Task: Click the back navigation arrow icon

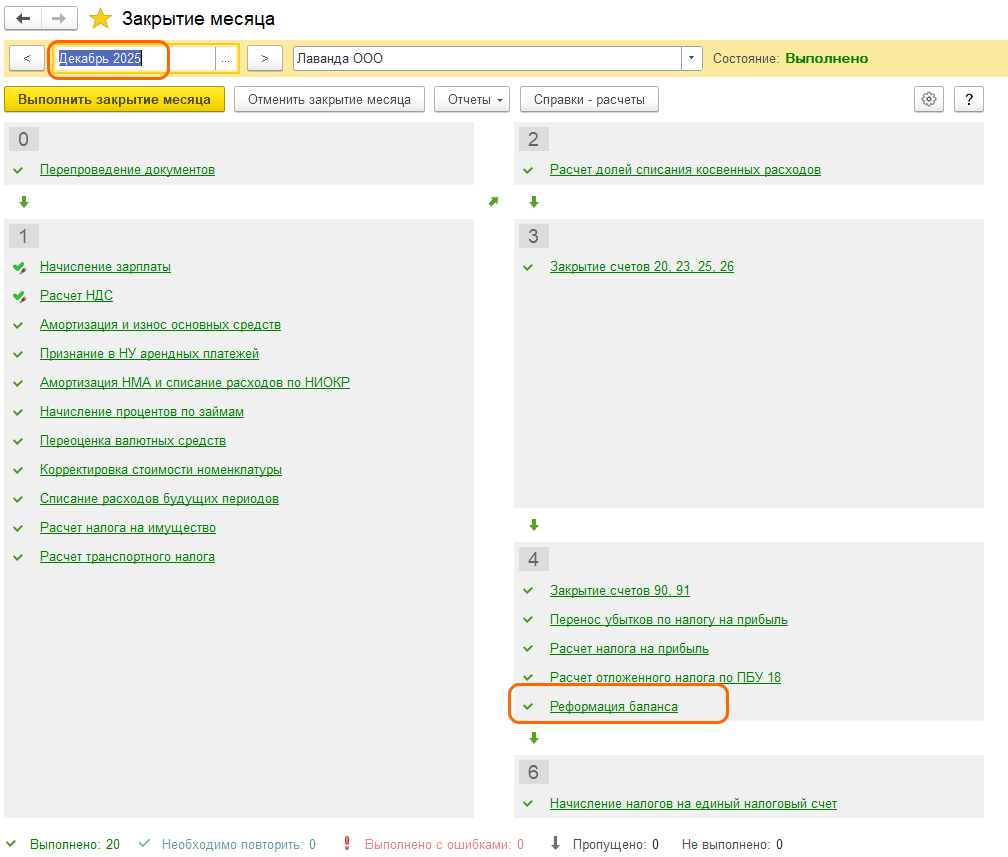Action: 24,19
